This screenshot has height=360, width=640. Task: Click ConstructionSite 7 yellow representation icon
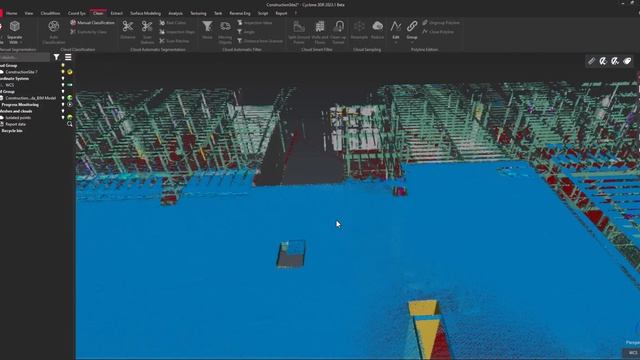pos(70,72)
